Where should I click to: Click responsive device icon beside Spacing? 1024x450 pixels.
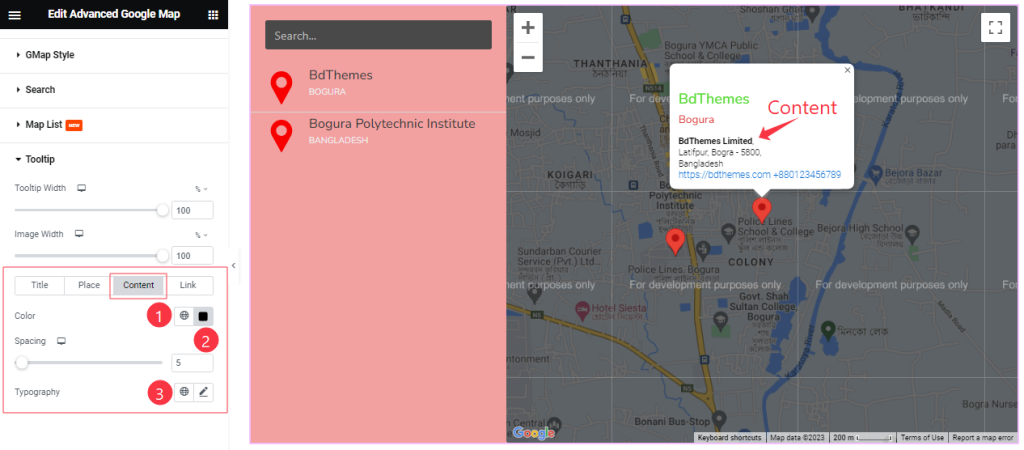click(x=61, y=341)
